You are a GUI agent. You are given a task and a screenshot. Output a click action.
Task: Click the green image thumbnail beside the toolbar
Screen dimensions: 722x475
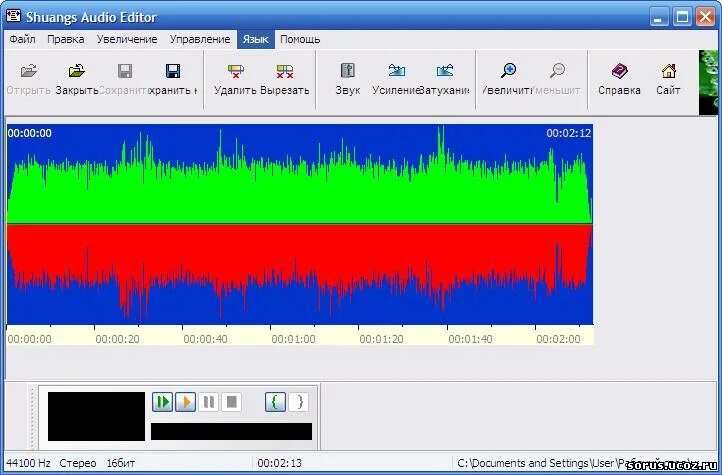[x=710, y=82]
